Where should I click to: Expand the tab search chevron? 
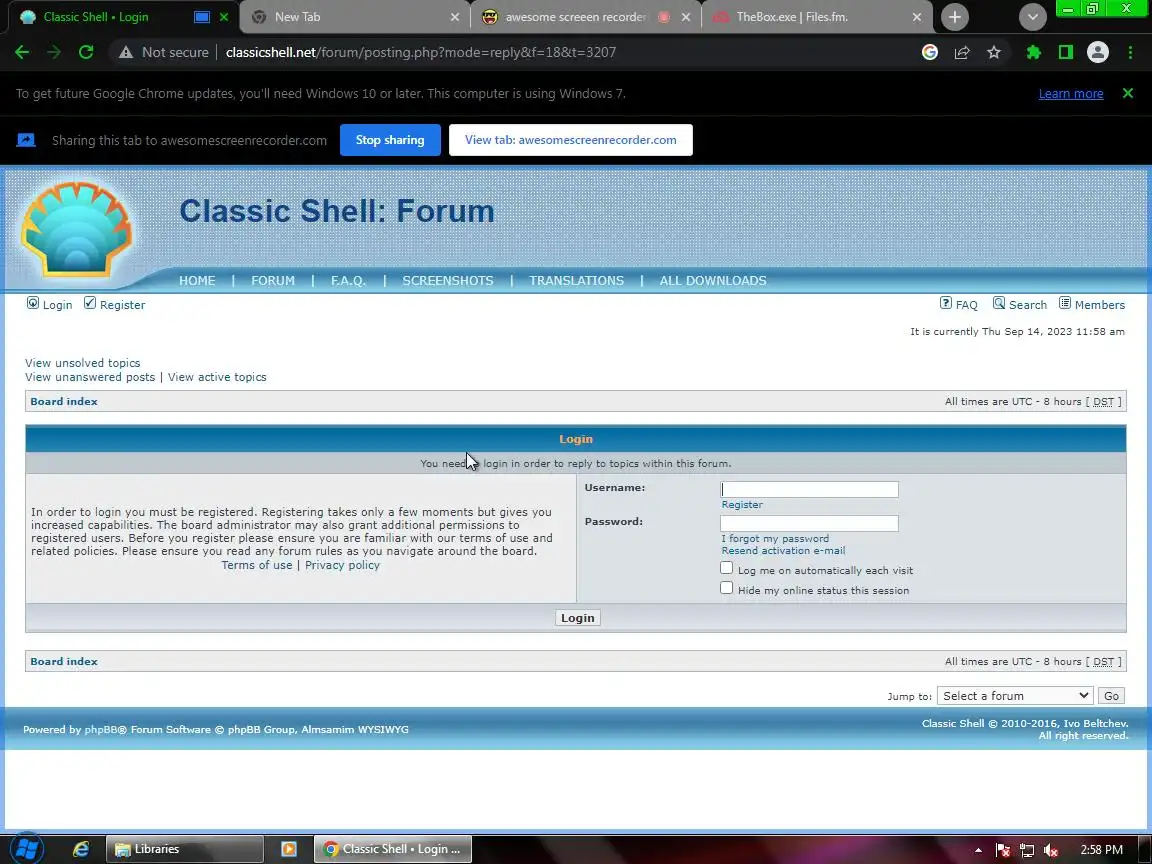click(x=1032, y=17)
